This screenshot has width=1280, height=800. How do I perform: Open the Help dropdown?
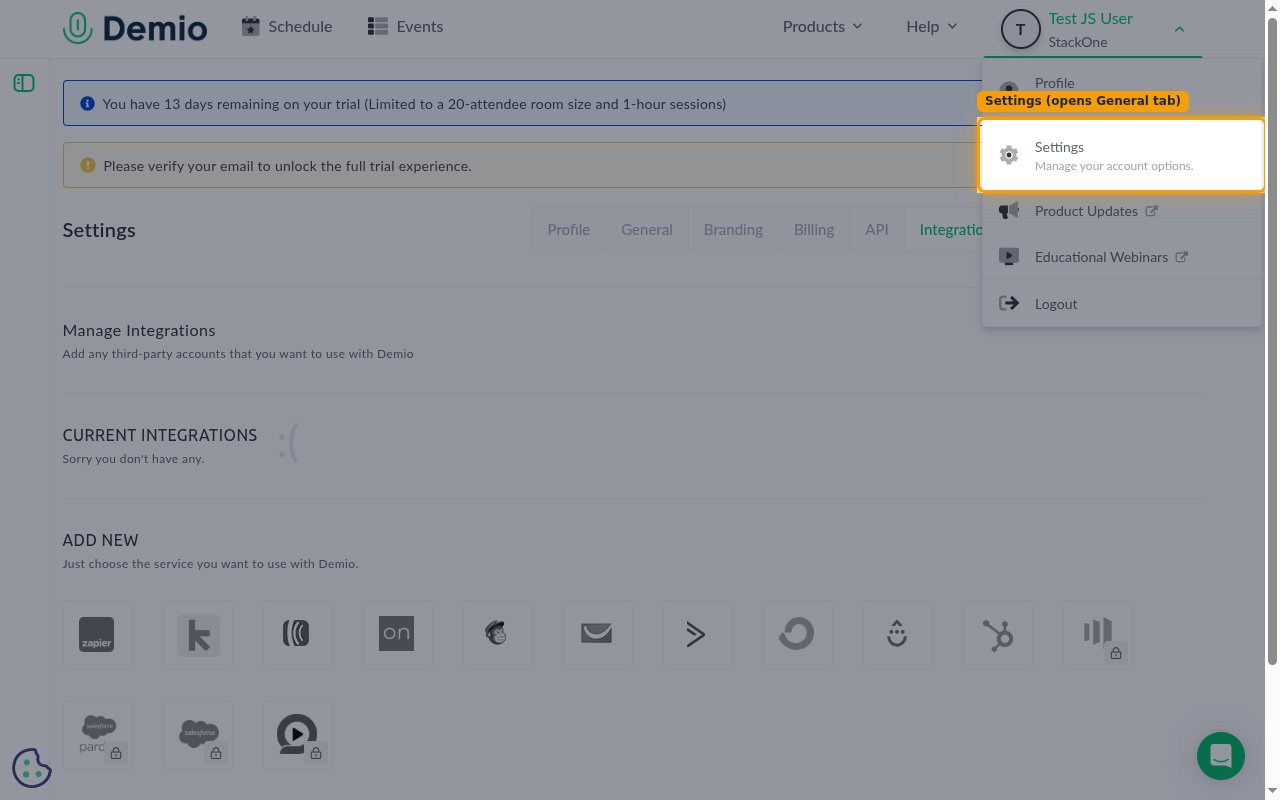pos(931,26)
